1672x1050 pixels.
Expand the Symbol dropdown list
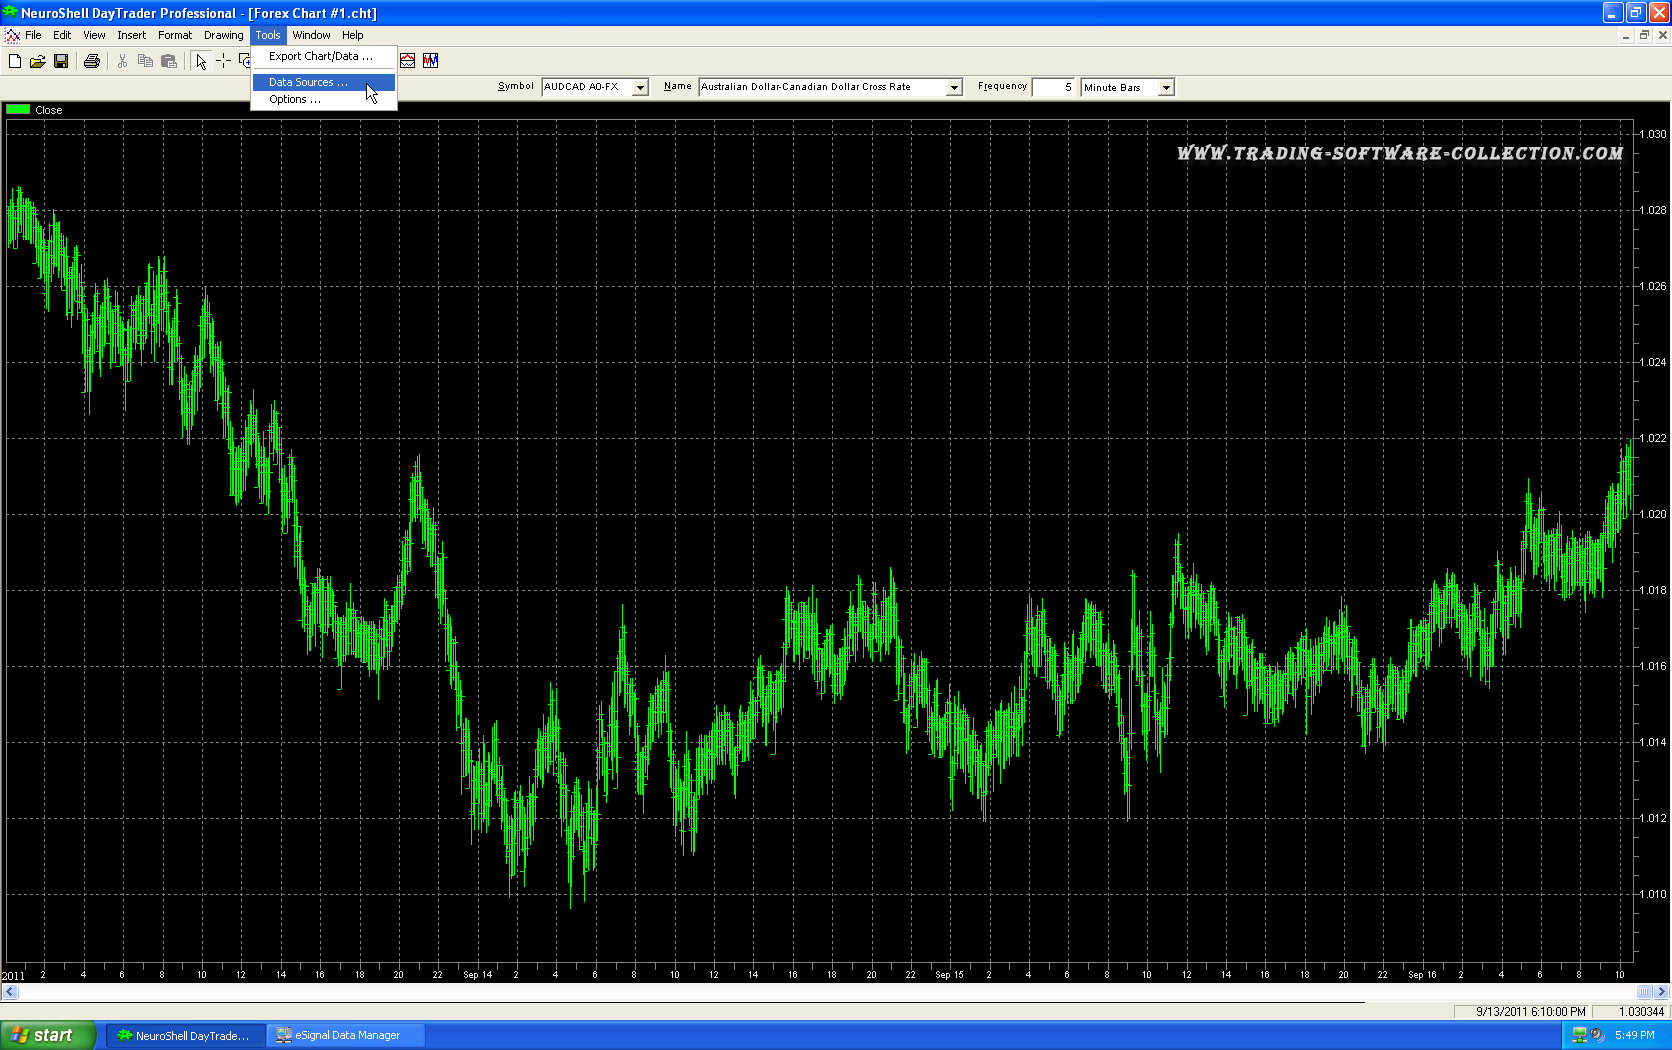point(640,88)
